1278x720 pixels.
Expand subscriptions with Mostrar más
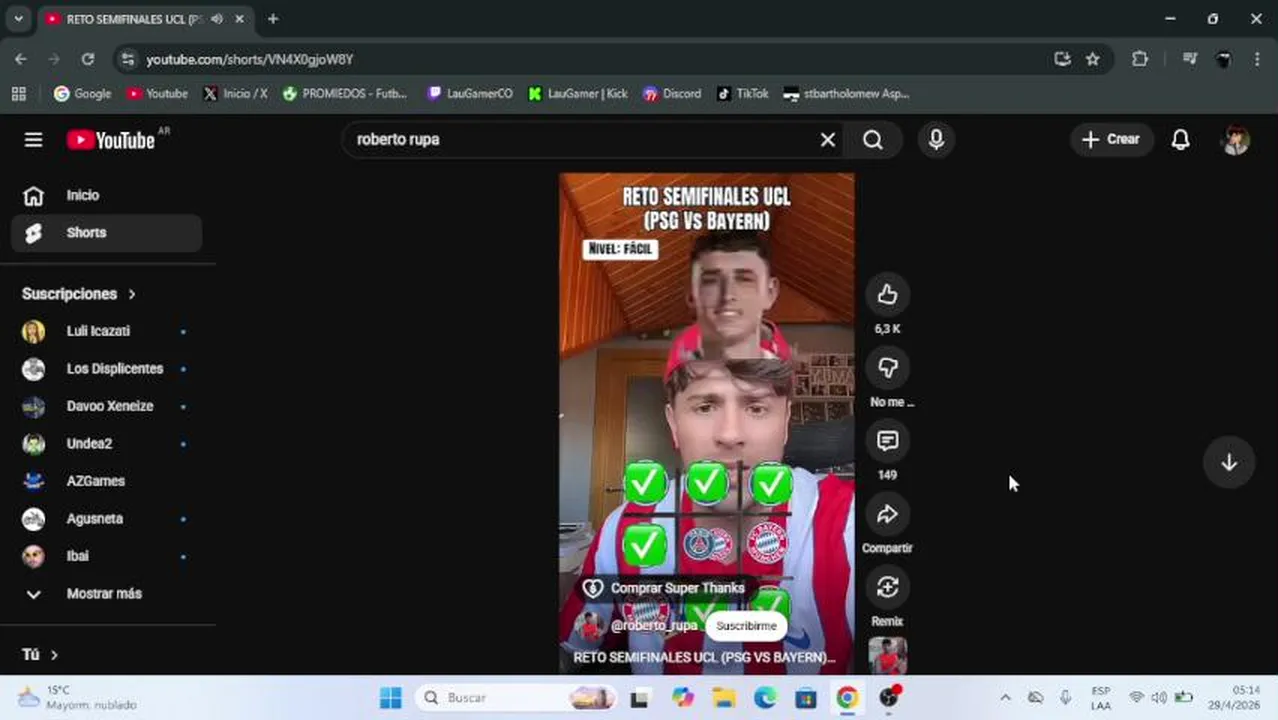(106, 593)
